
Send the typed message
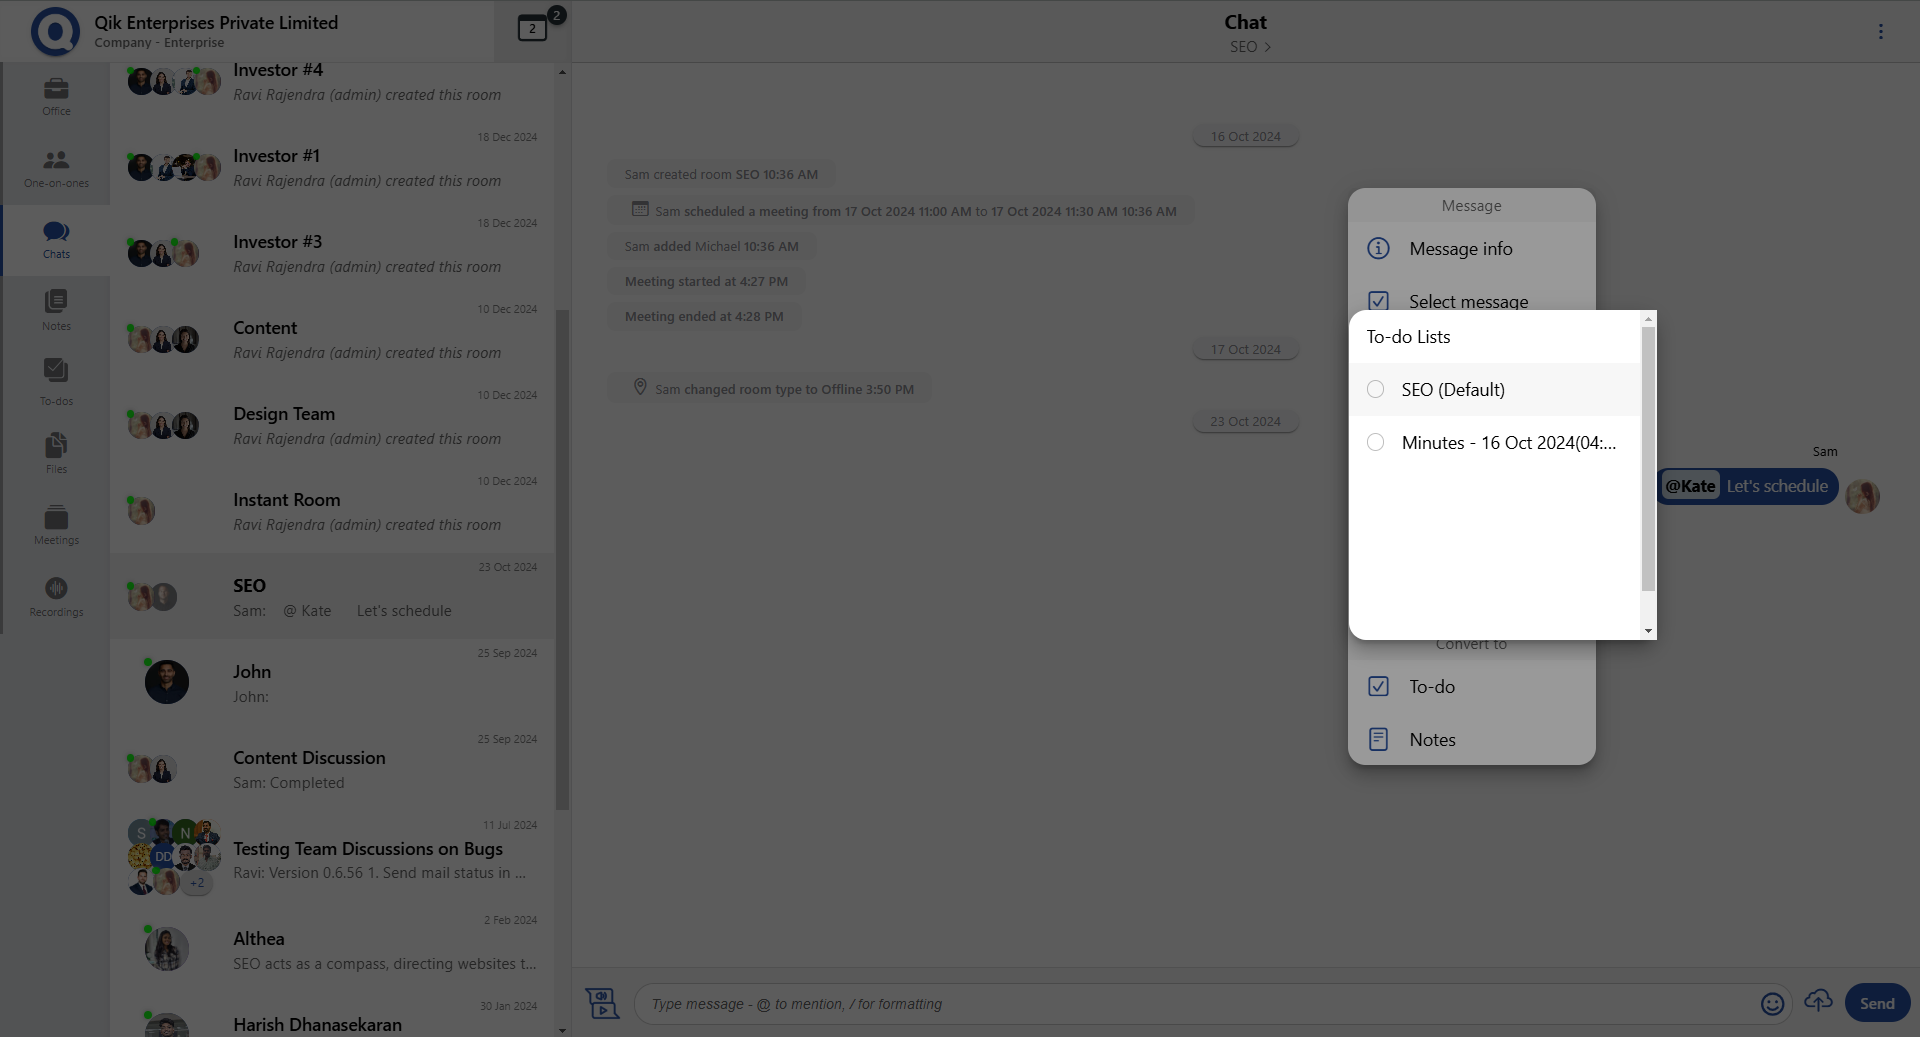(1877, 1003)
